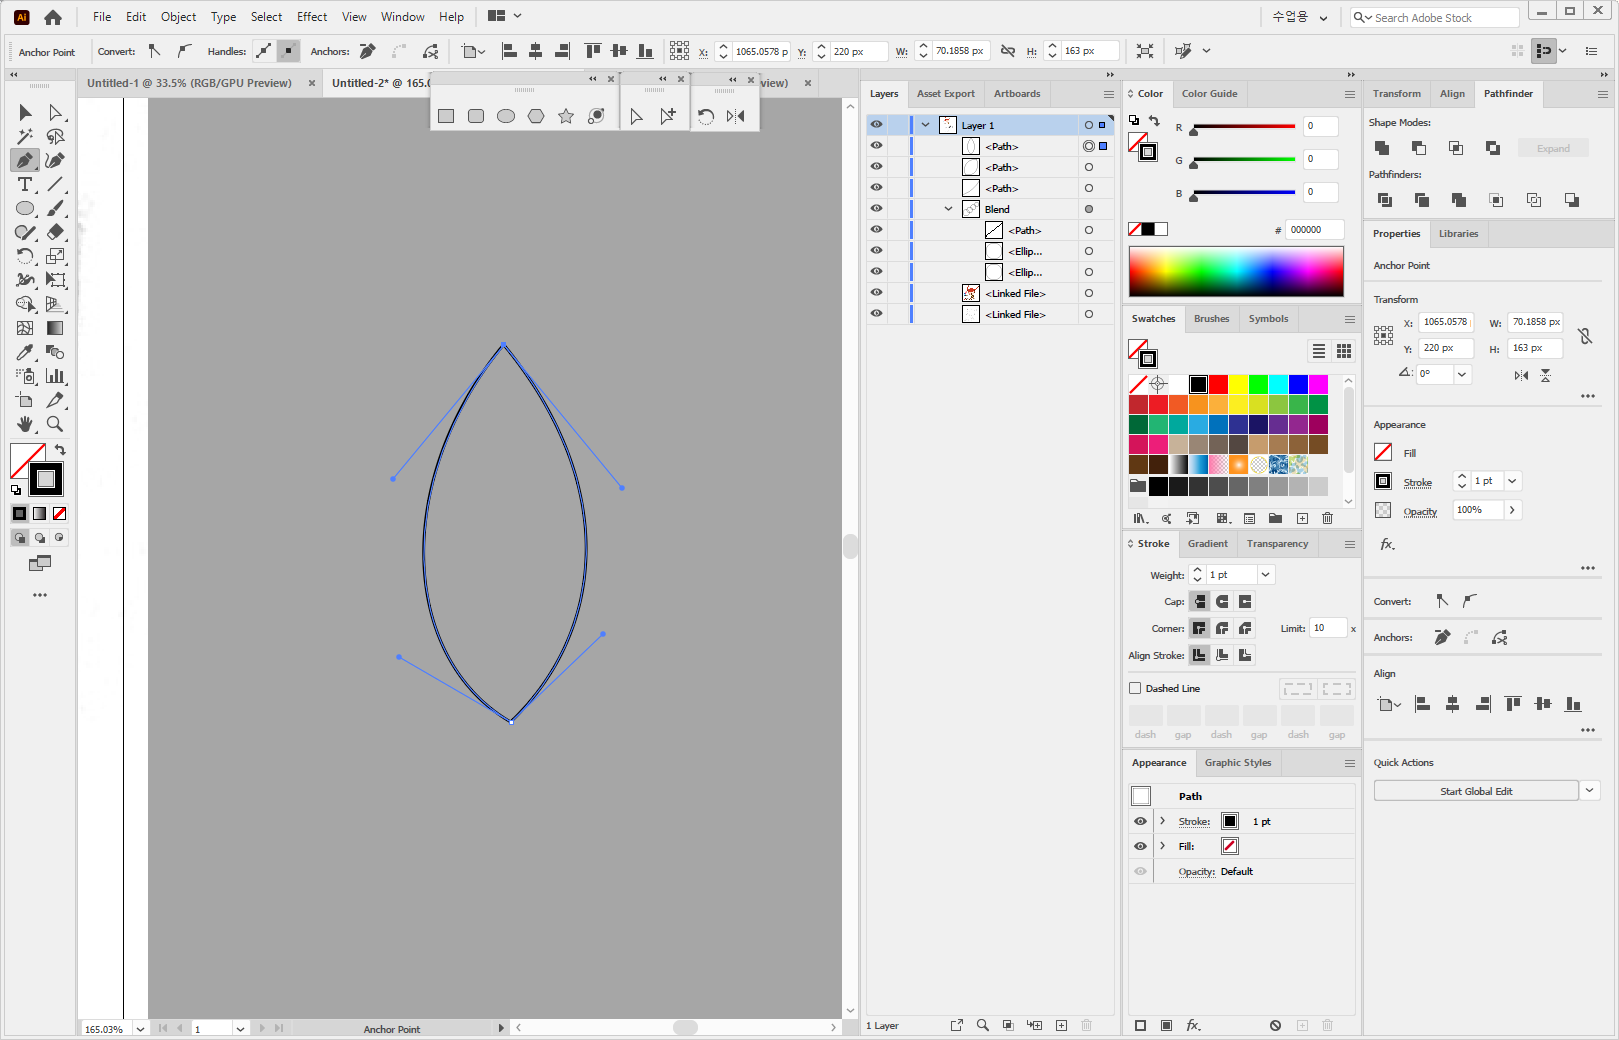Select the Paintbrush tool
1619x1040 pixels.
click(56, 208)
